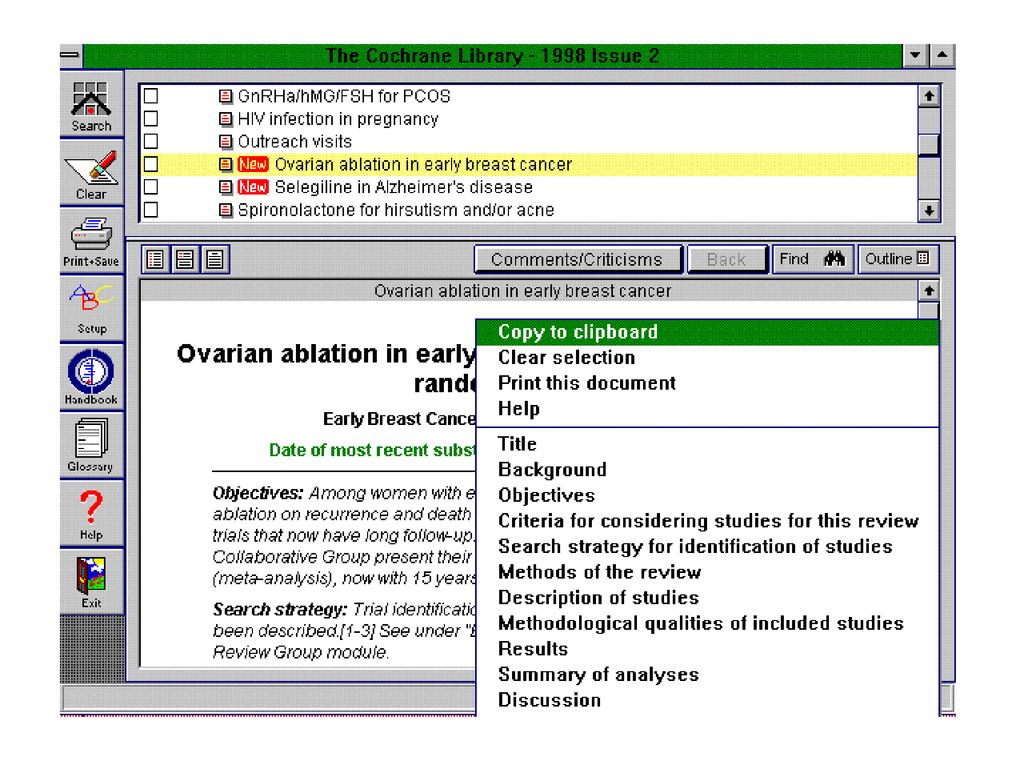1024x768 pixels.
Task: Click up arrow of review list scrollbar
Action: coord(929,97)
